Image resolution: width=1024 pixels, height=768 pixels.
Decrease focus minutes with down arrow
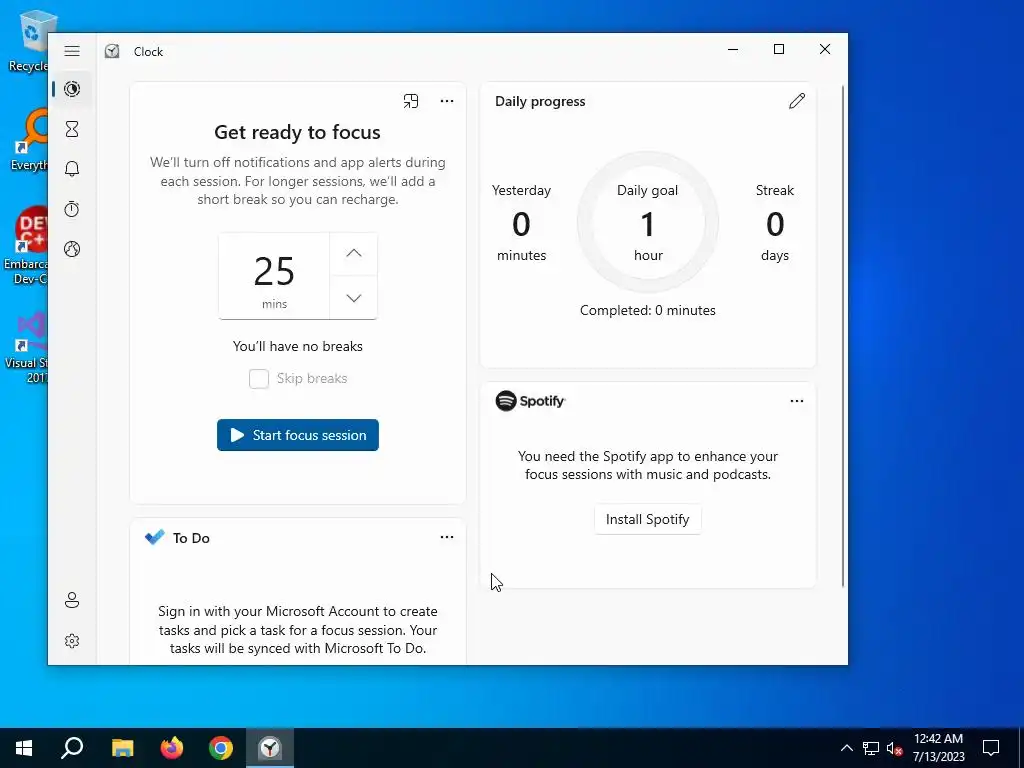(x=353, y=298)
